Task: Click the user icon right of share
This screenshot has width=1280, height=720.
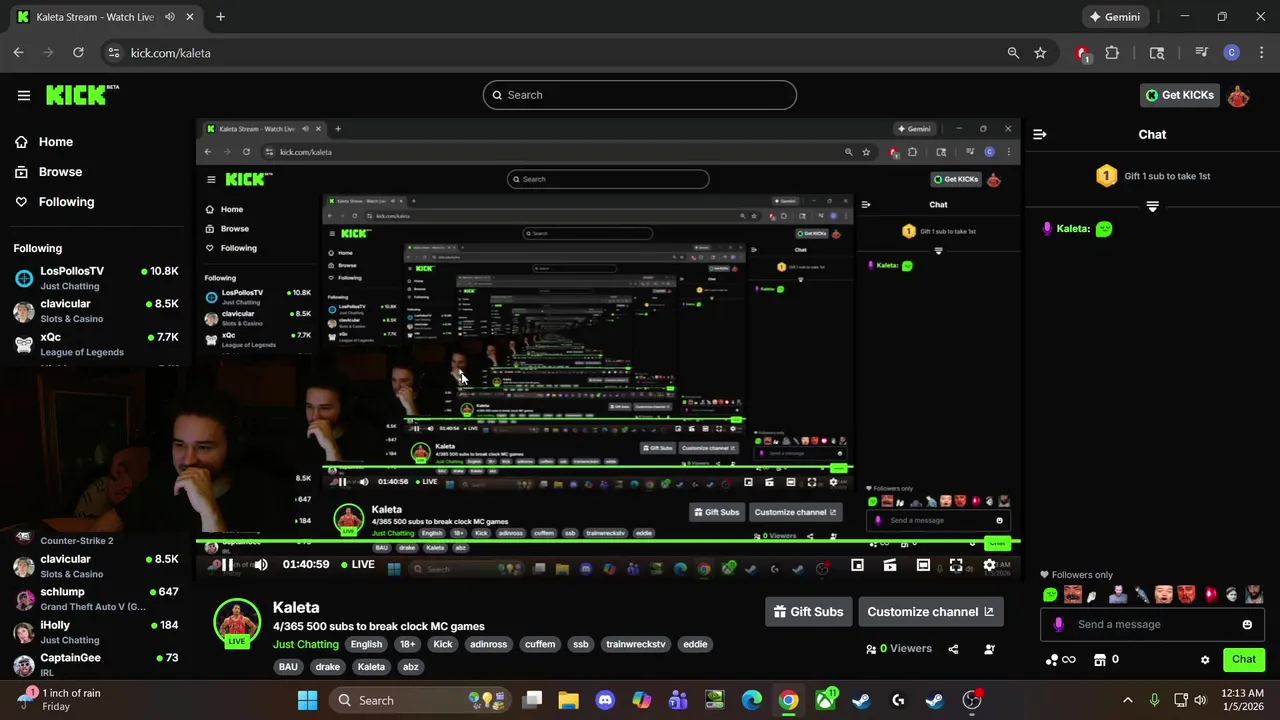Action: tap(989, 649)
